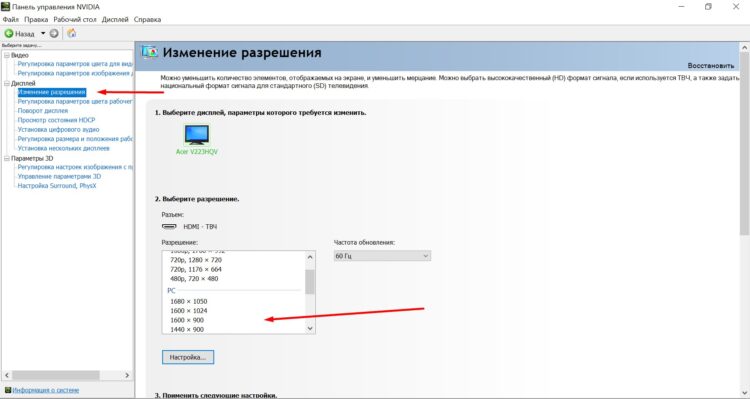
Task: Click the Изменение разрешения header icon
Action: tap(149, 52)
